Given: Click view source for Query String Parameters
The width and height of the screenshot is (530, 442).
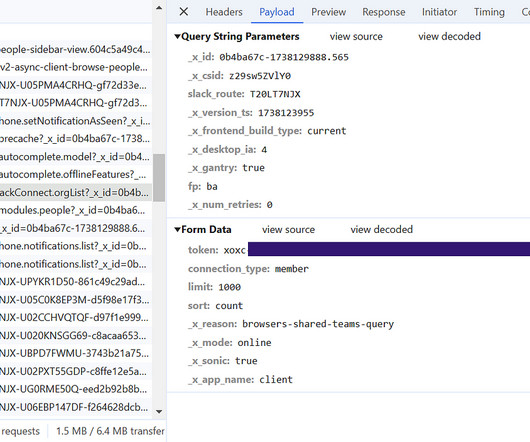Looking at the screenshot, I should point(356,36).
